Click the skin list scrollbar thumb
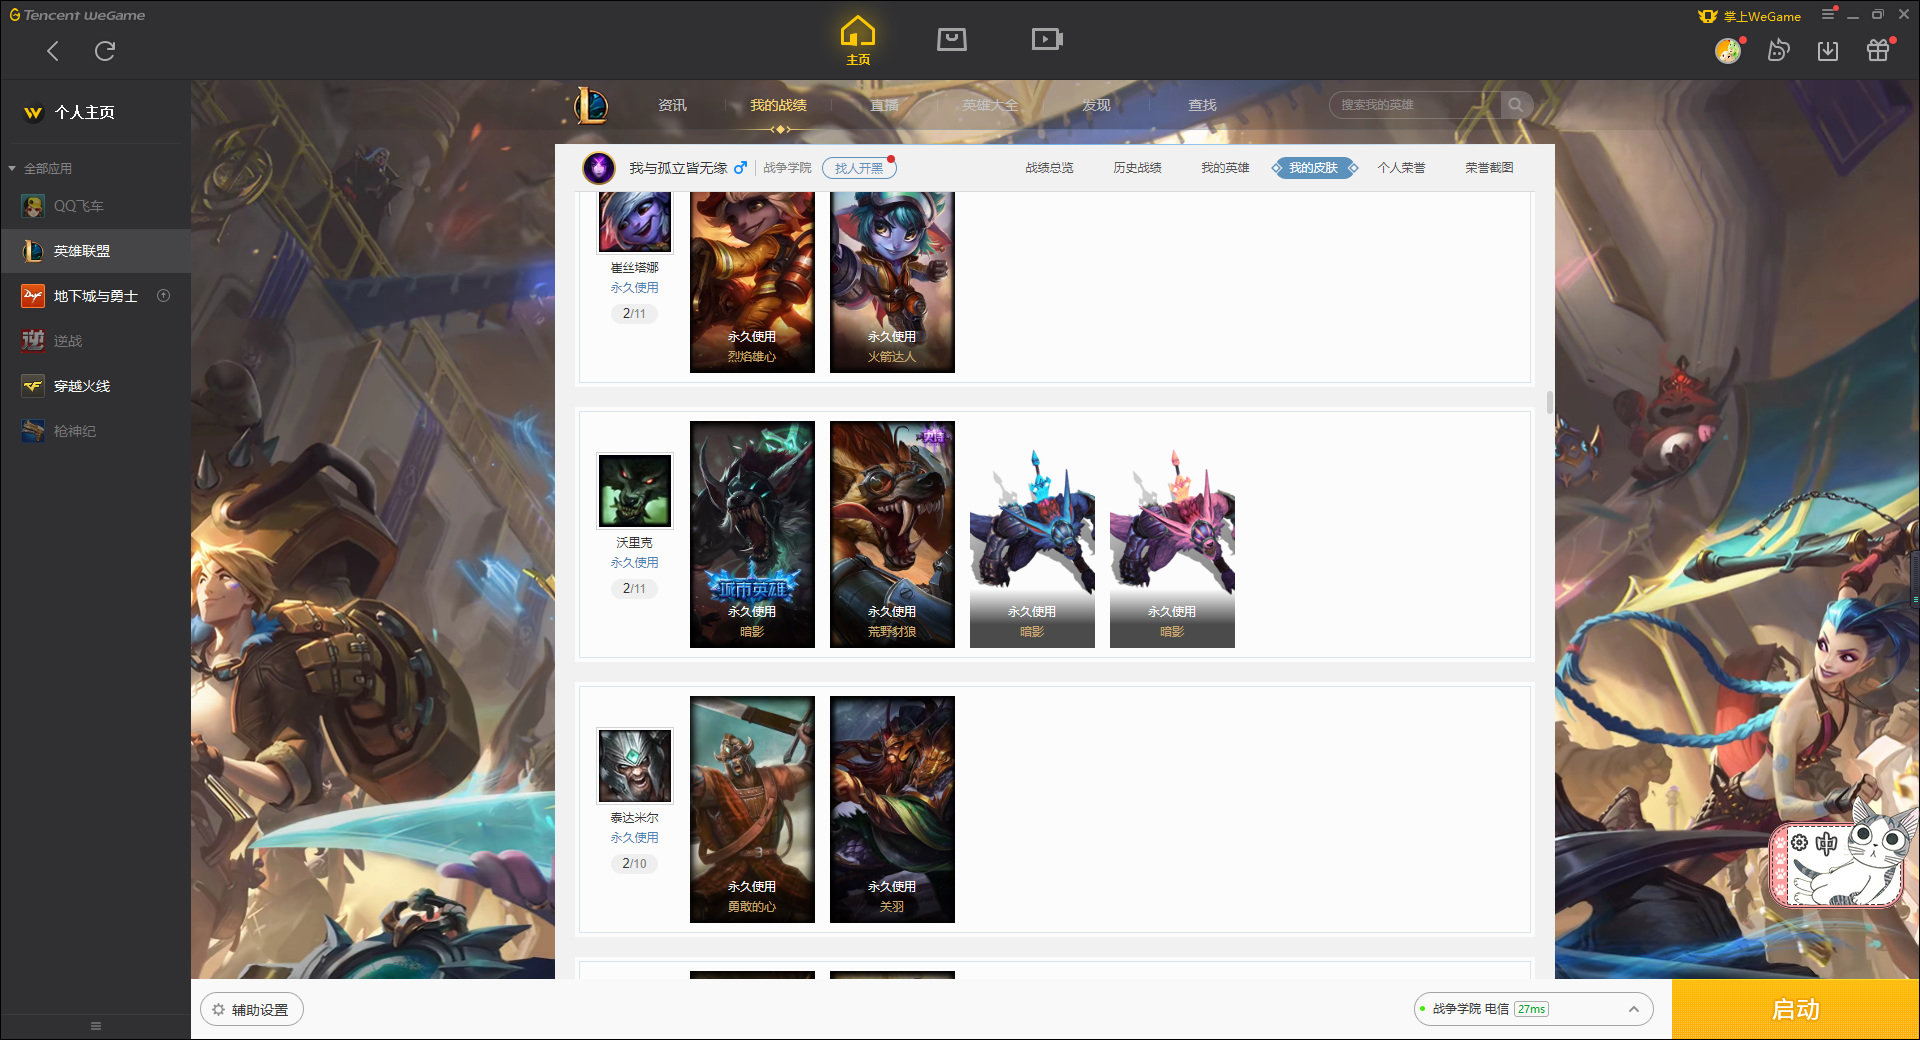This screenshot has width=1920, height=1040. point(1550,402)
